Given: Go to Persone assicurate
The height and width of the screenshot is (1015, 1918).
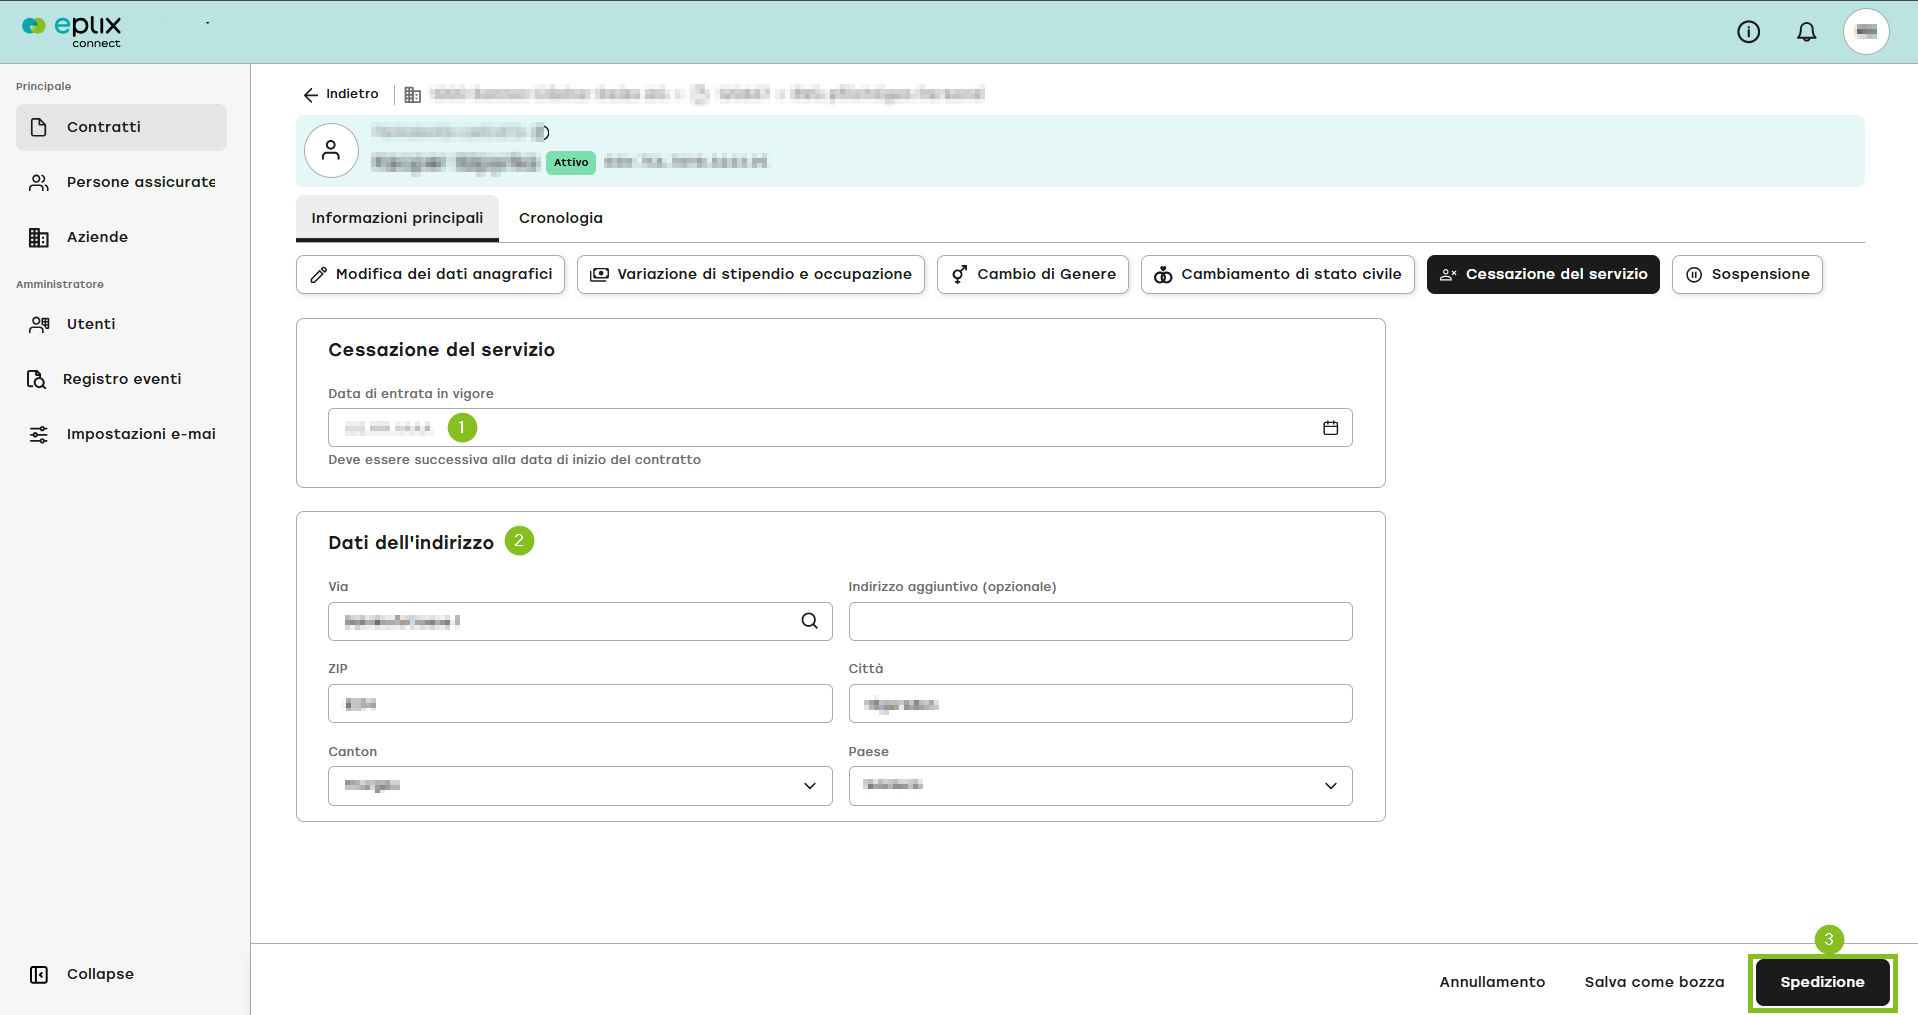Looking at the screenshot, I should tap(121, 182).
